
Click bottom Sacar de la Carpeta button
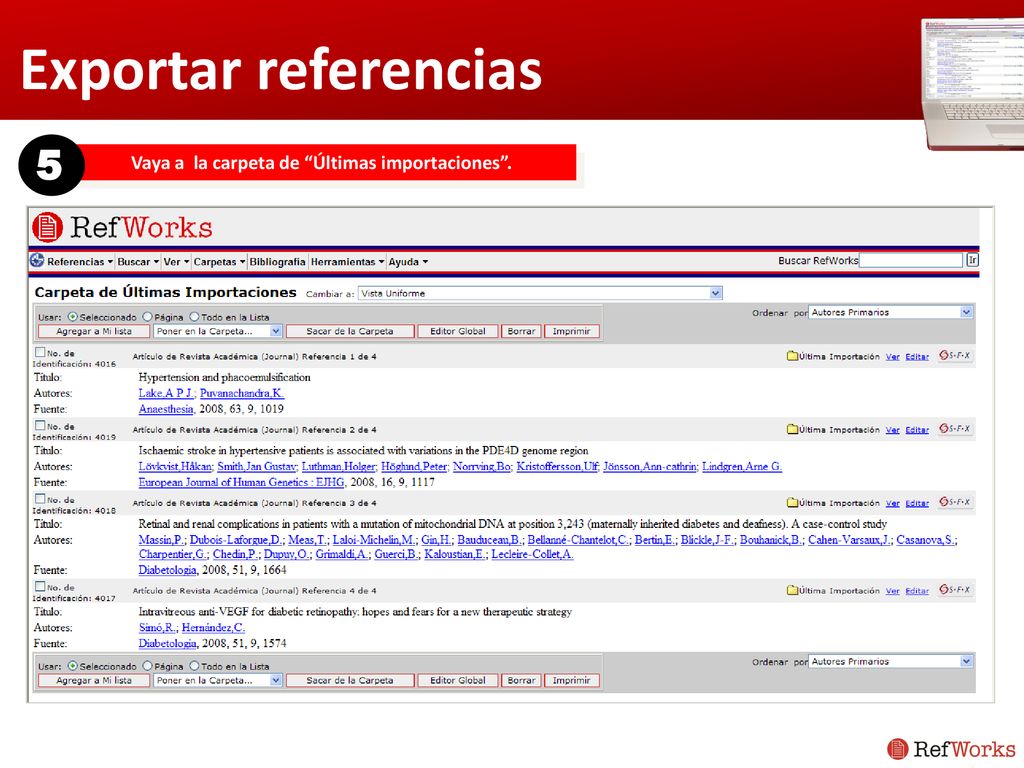pos(350,680)
